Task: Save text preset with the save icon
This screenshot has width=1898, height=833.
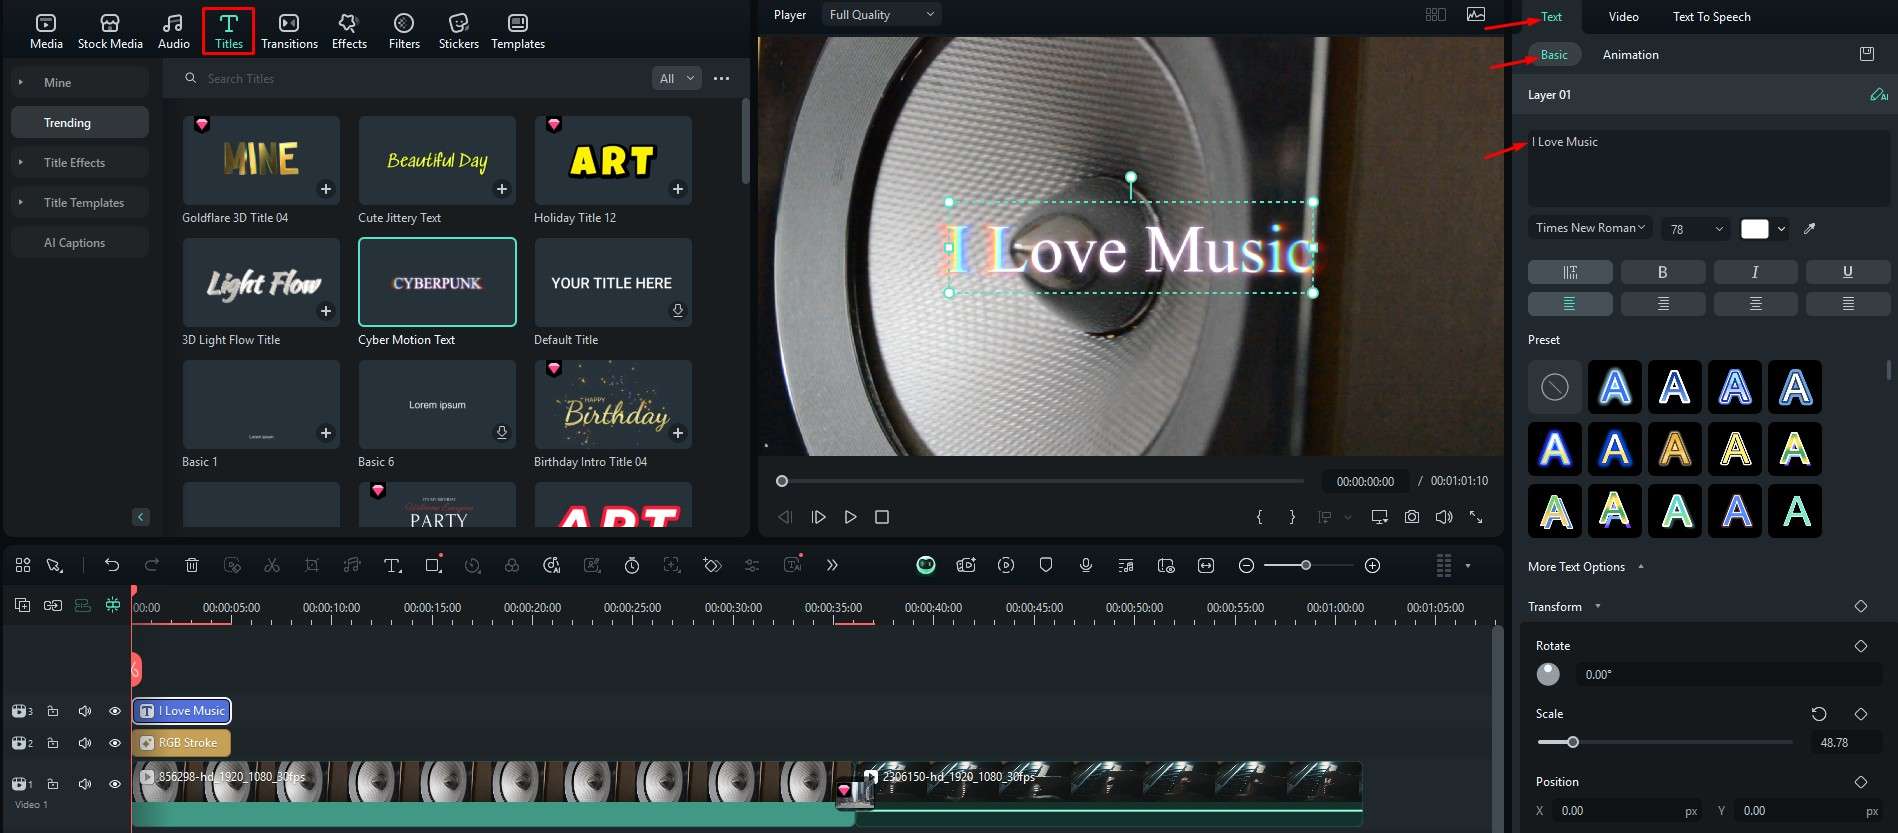Action: click(x=1867, y=54)
